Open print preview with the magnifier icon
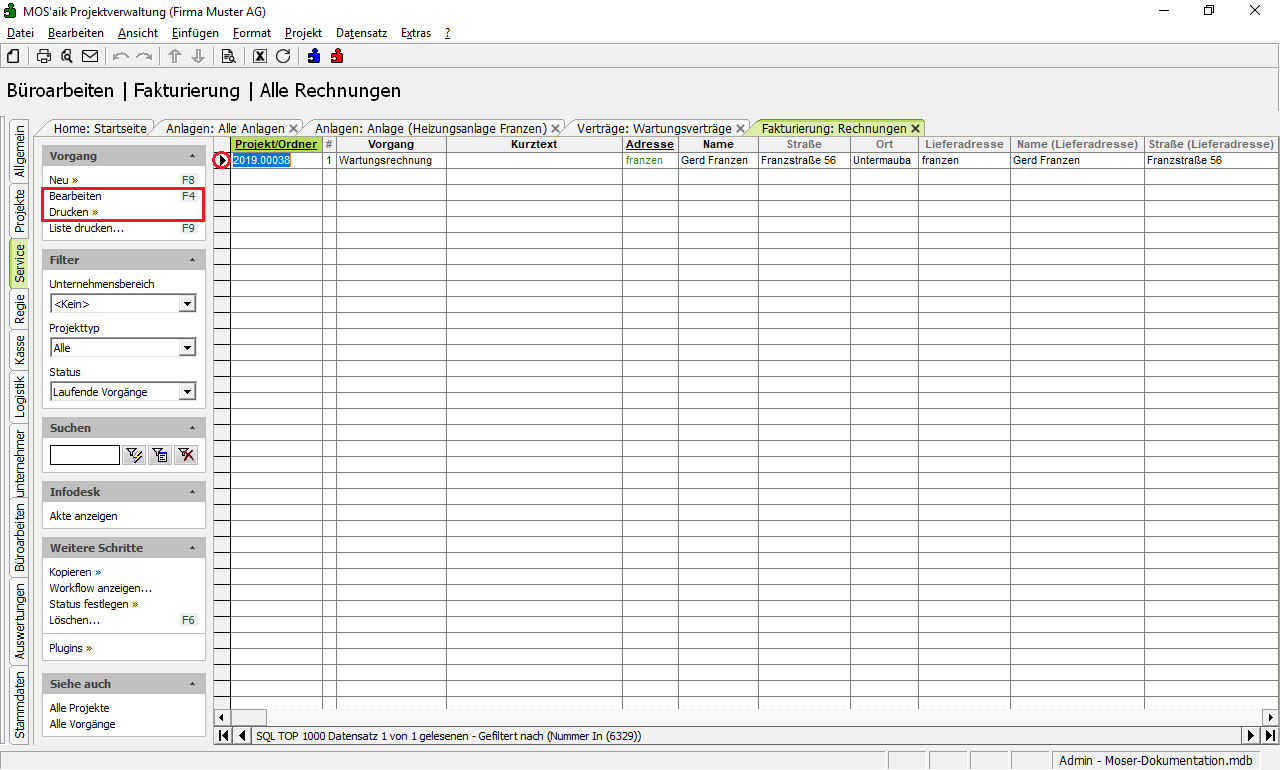 coord(67,56)
